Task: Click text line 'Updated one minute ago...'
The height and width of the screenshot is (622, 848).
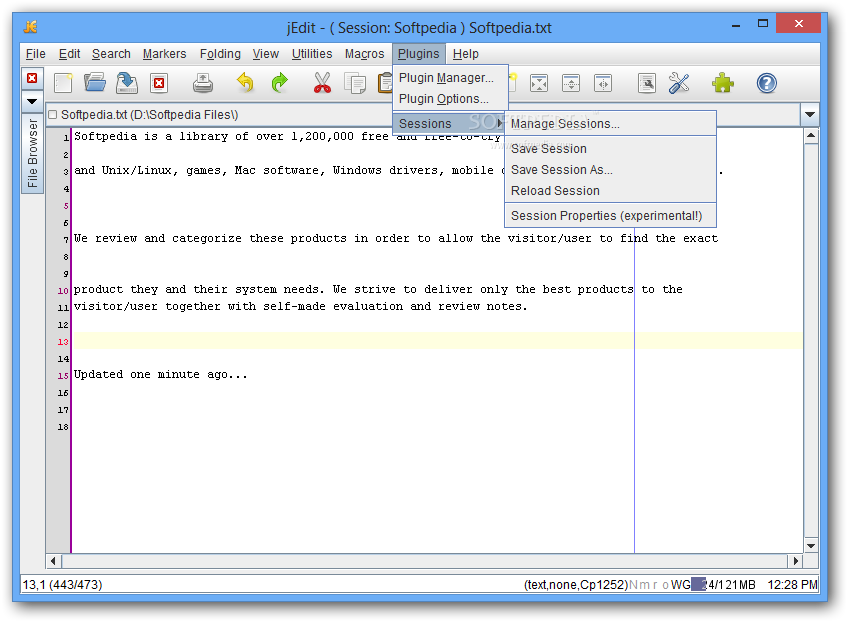Action: click(161, 374)
